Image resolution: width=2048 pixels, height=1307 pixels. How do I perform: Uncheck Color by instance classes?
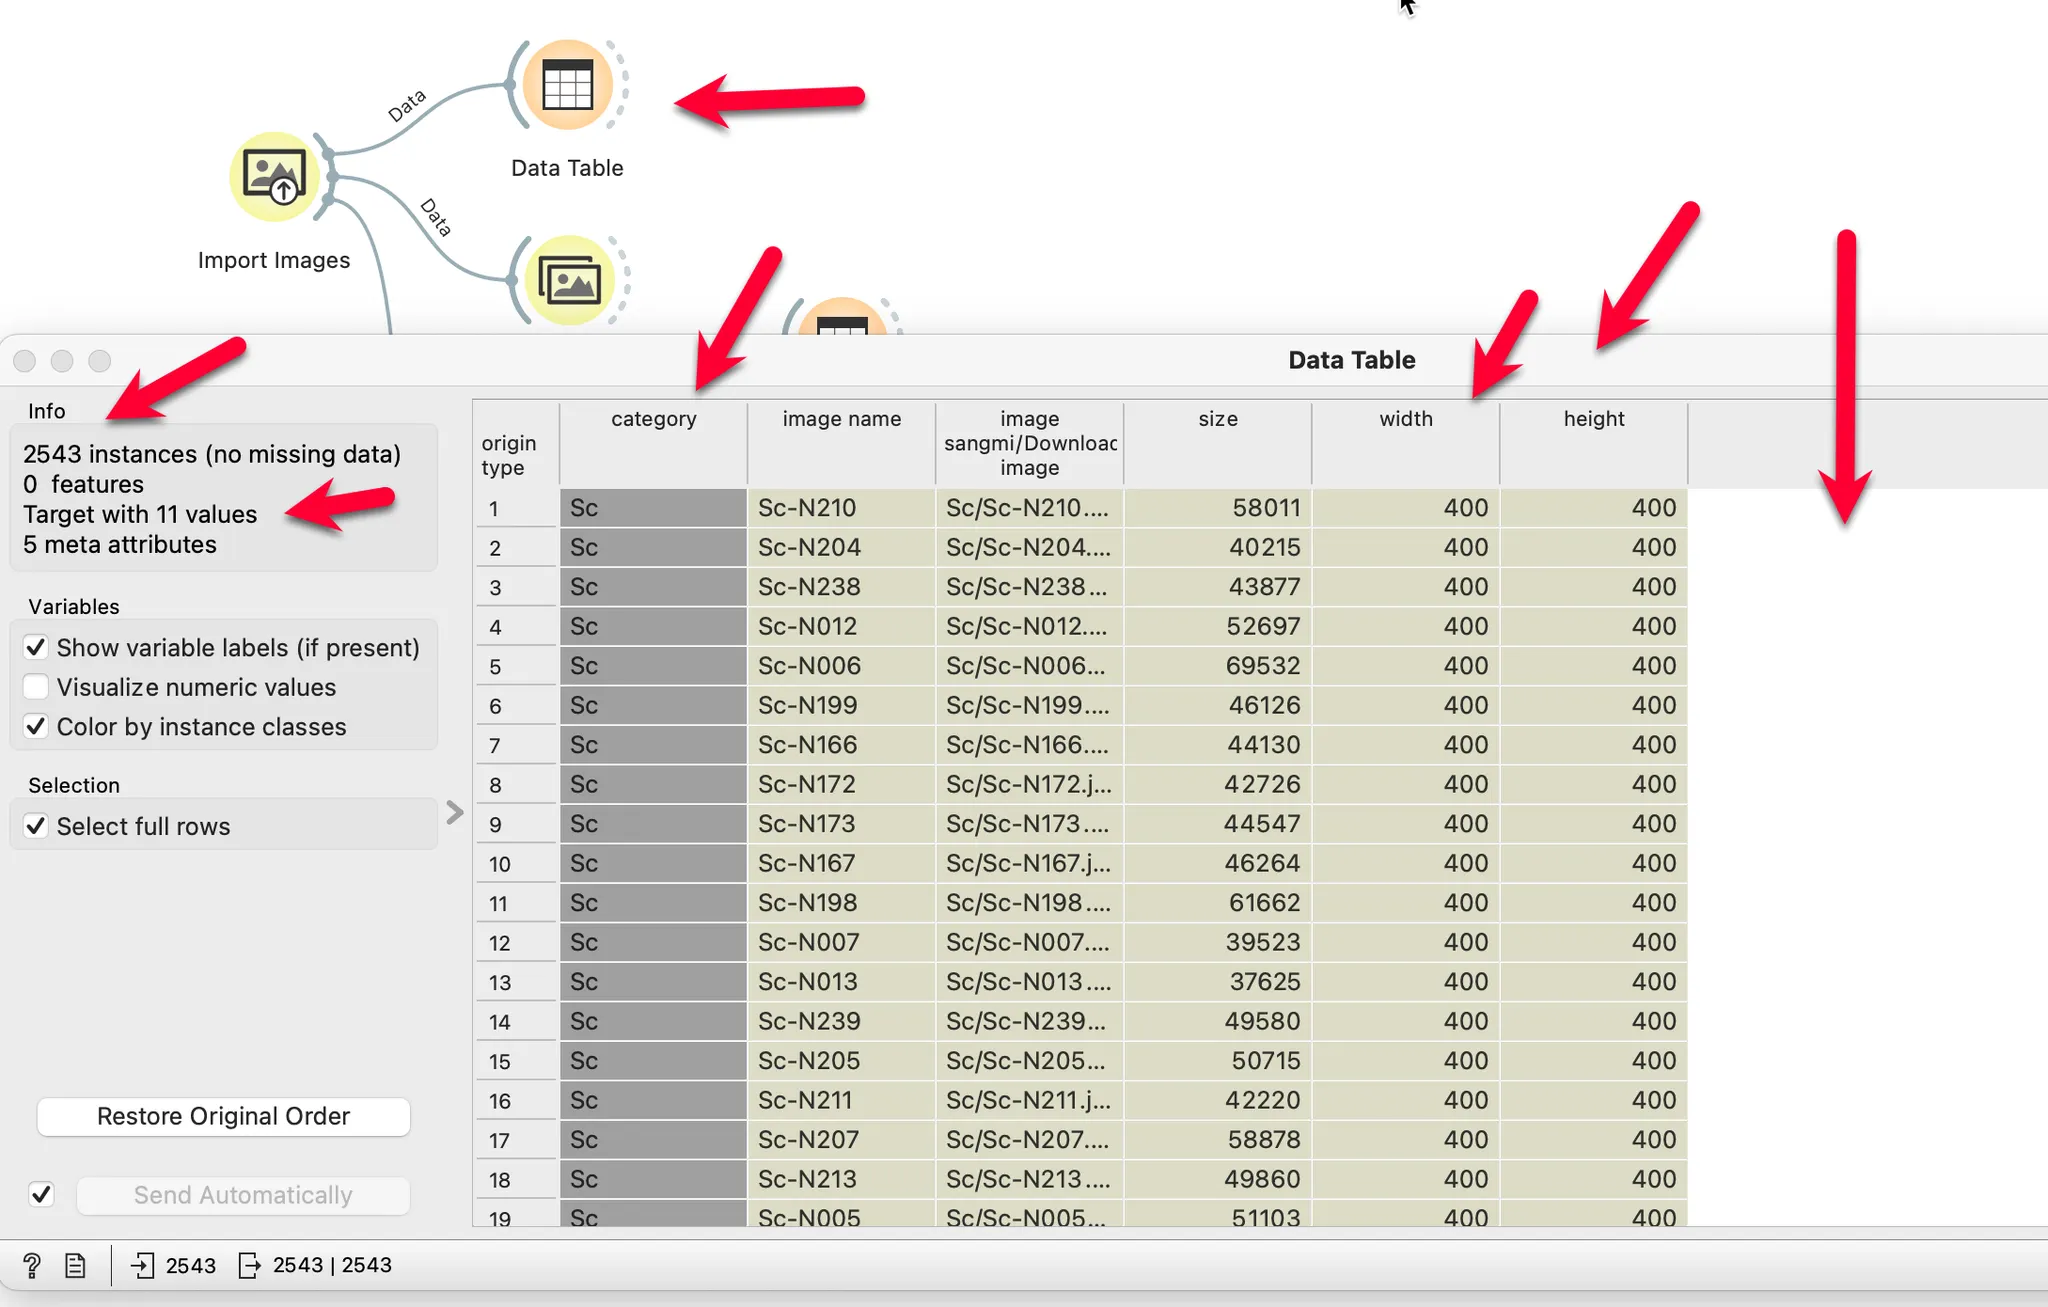coord(36,727)
